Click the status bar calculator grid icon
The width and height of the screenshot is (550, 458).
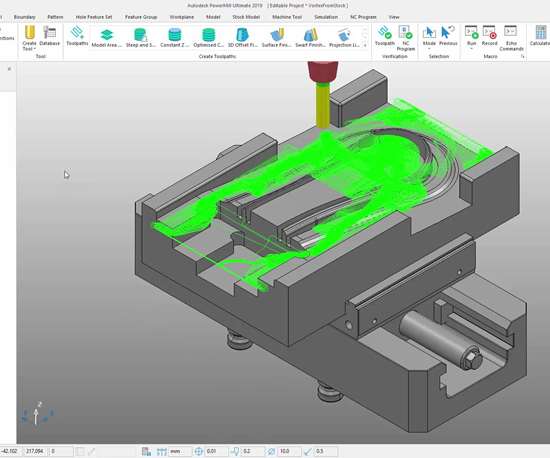(x=146, y=451)
